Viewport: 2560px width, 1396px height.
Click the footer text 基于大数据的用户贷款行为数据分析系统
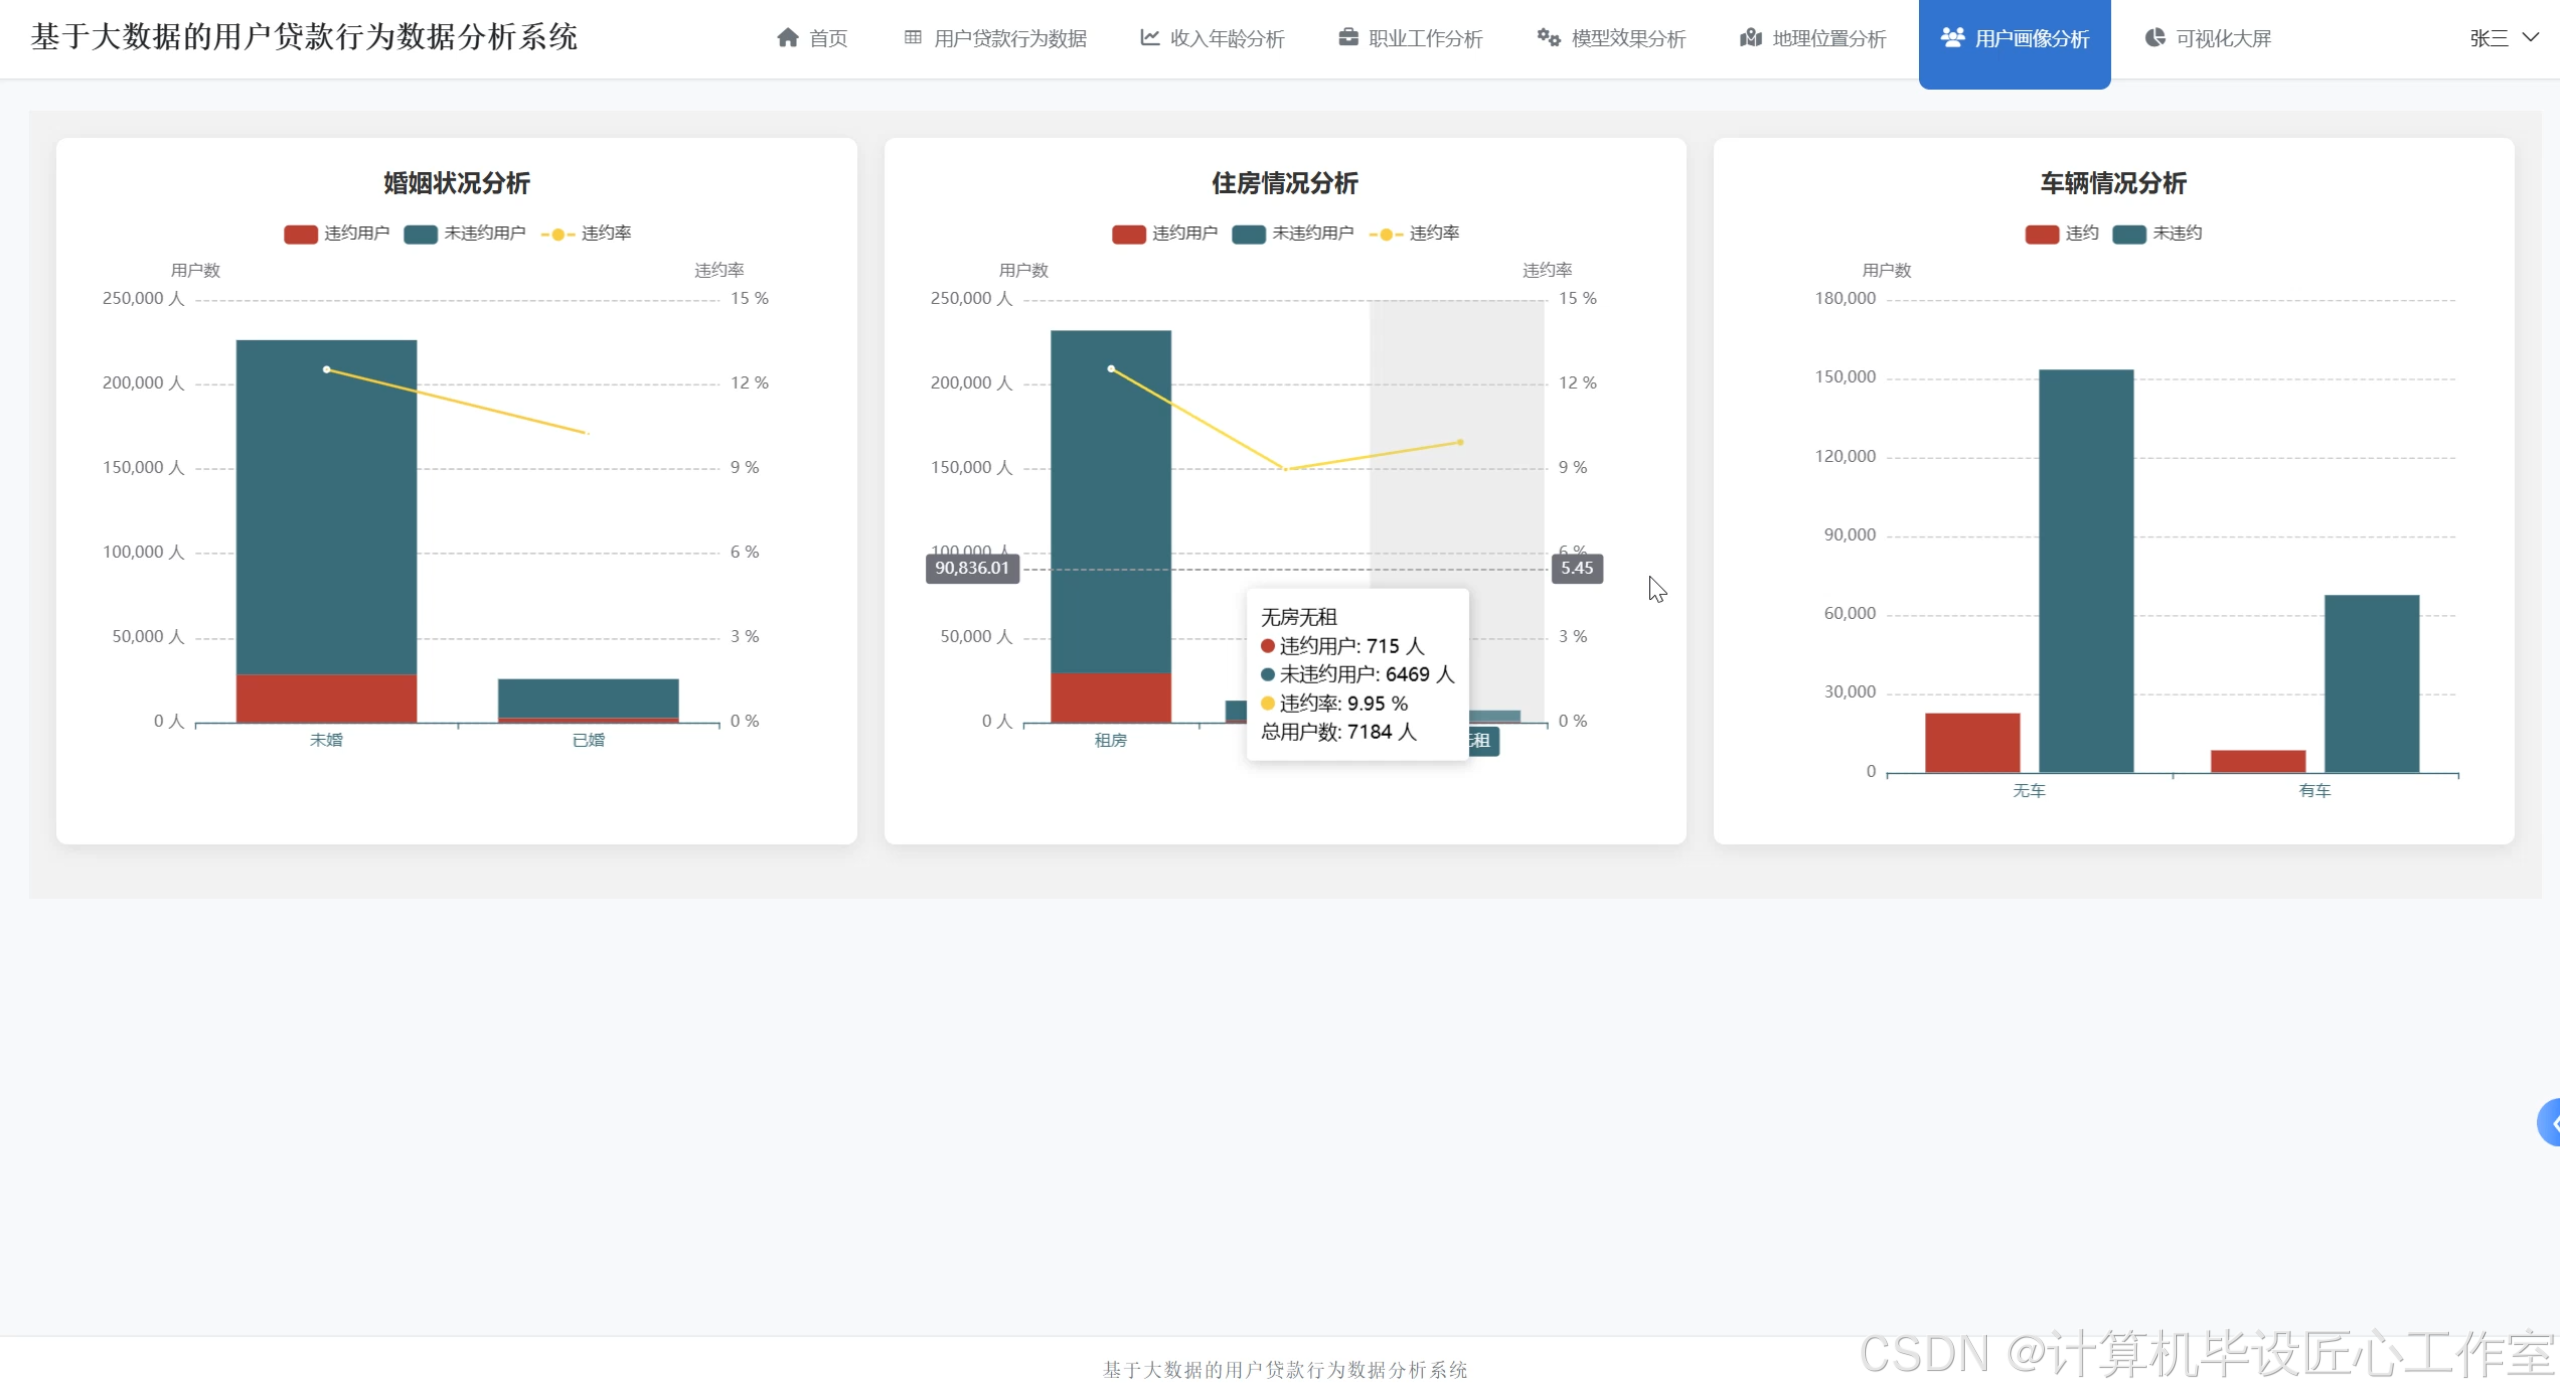coord(1285,1369)
